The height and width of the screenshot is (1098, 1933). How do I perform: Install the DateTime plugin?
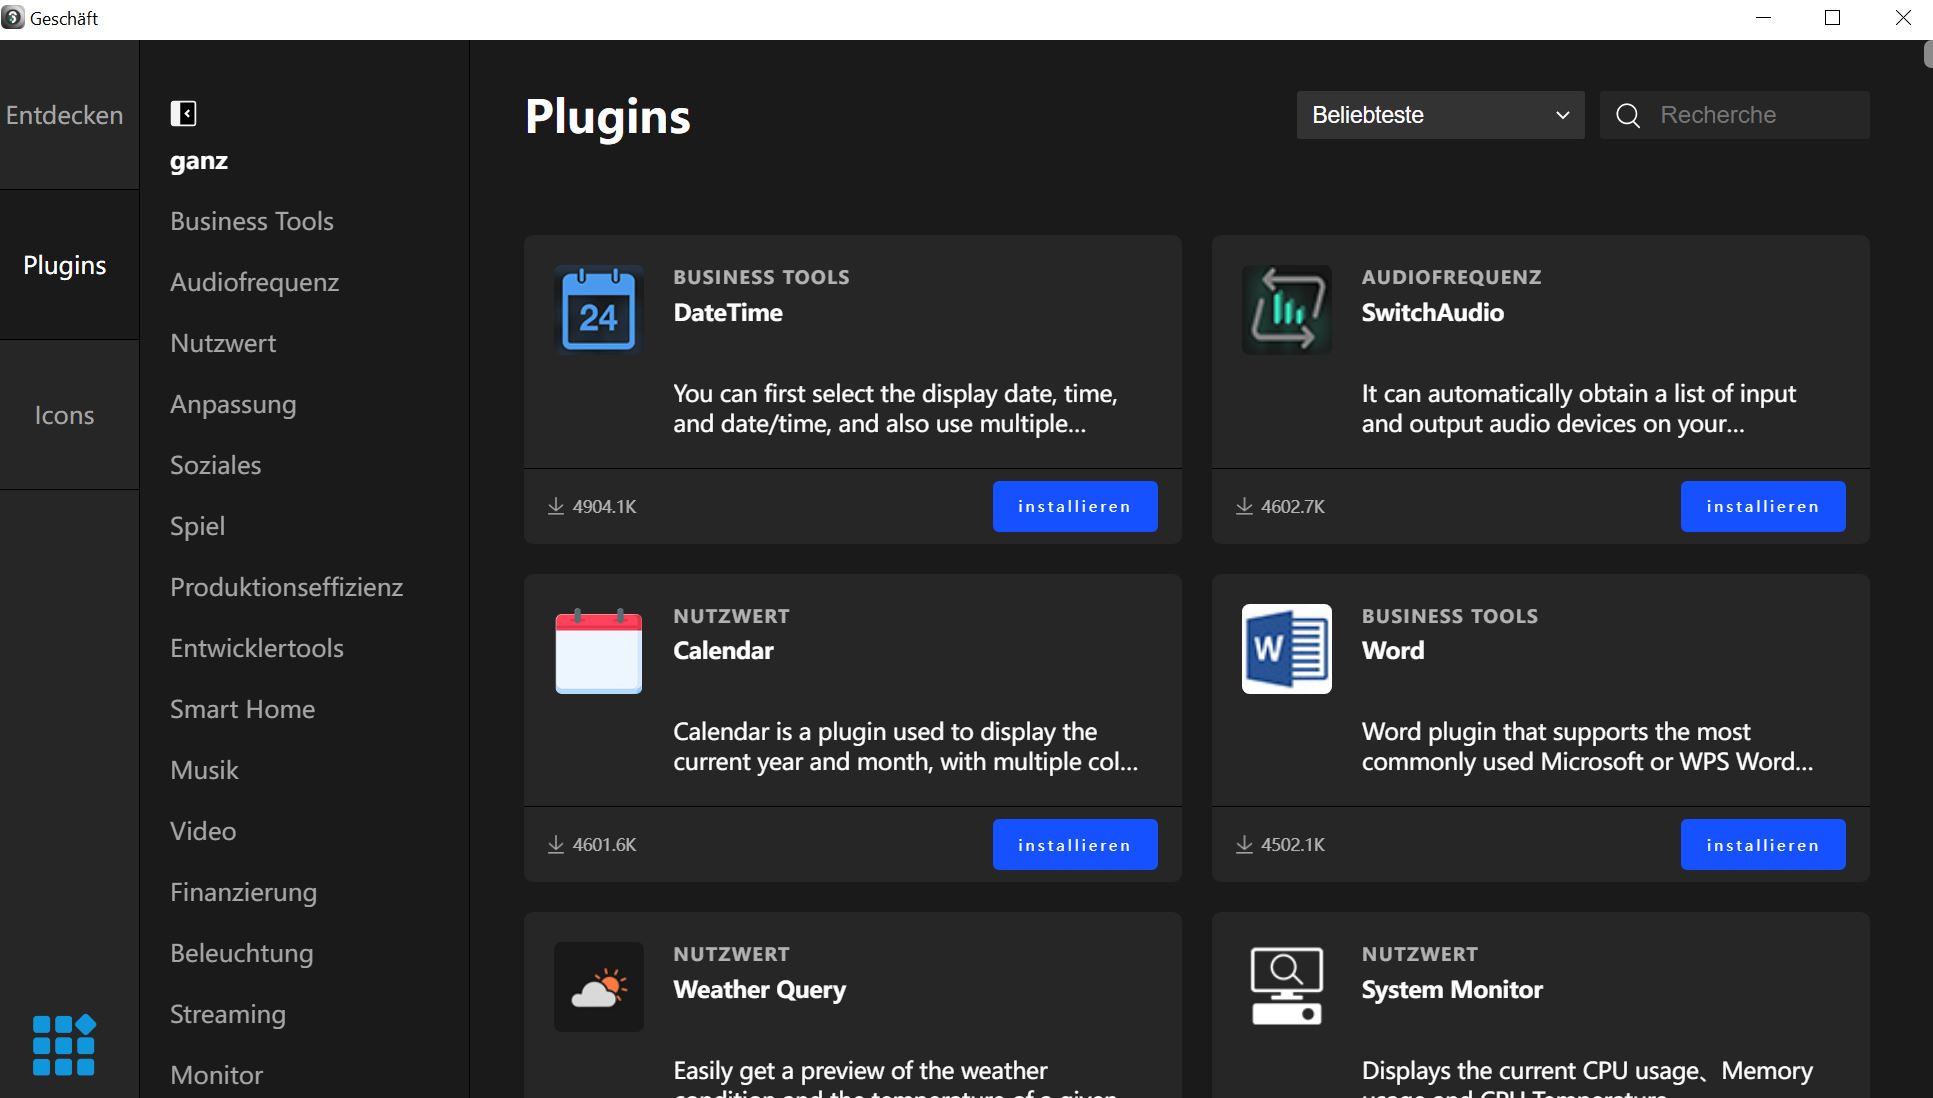[1074, 506]
